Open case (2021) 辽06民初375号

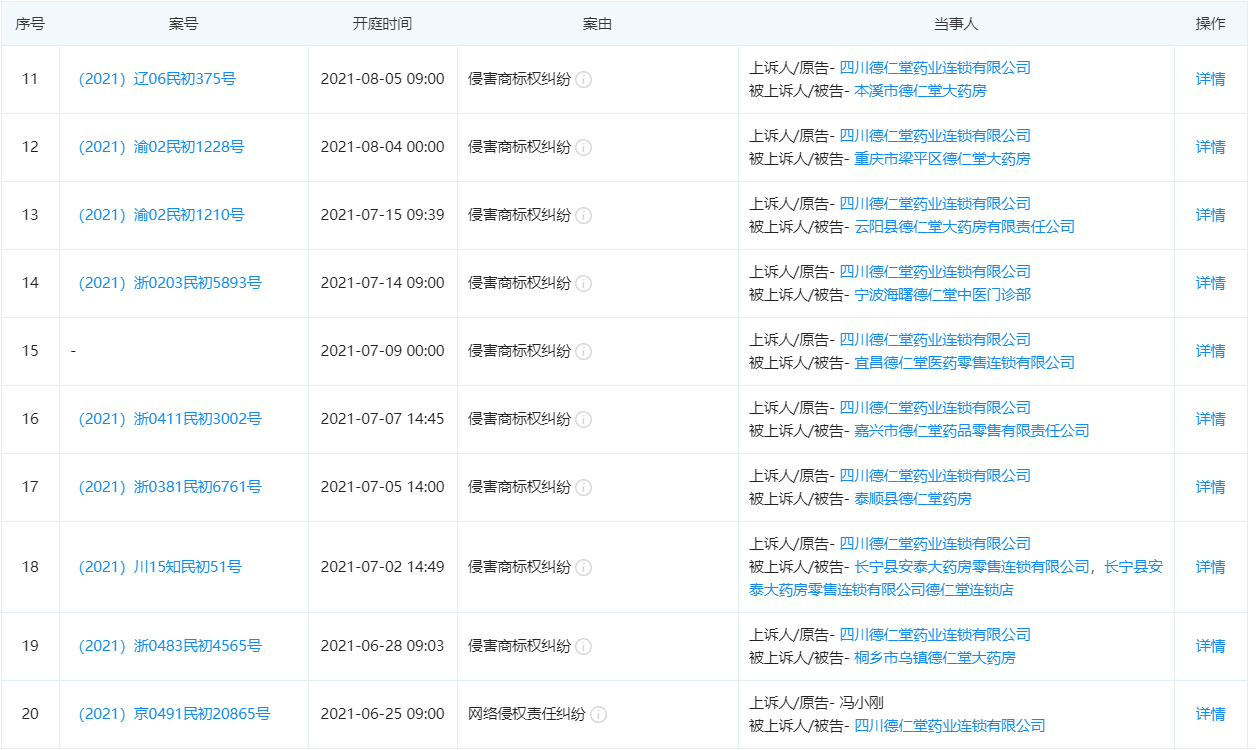pyautogui.click(x=157, y=79)
